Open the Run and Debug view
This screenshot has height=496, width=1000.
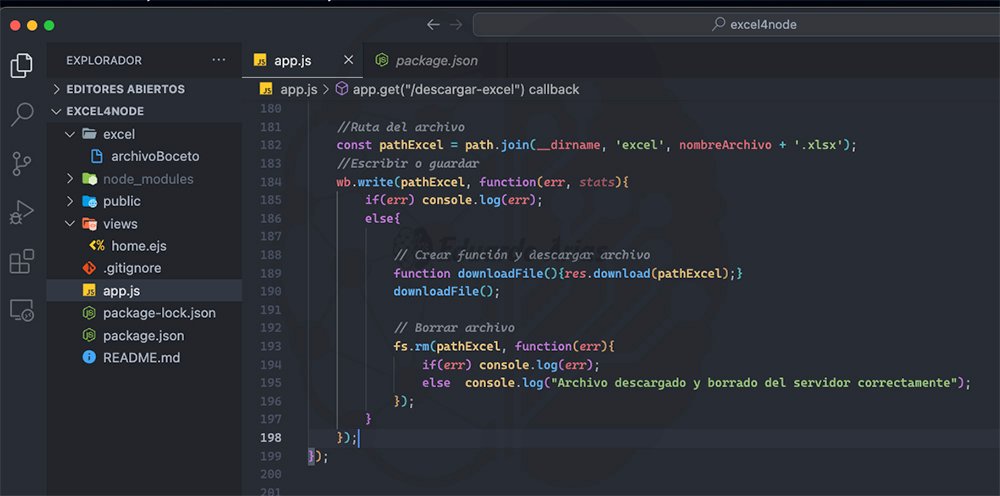coord(22,212)
